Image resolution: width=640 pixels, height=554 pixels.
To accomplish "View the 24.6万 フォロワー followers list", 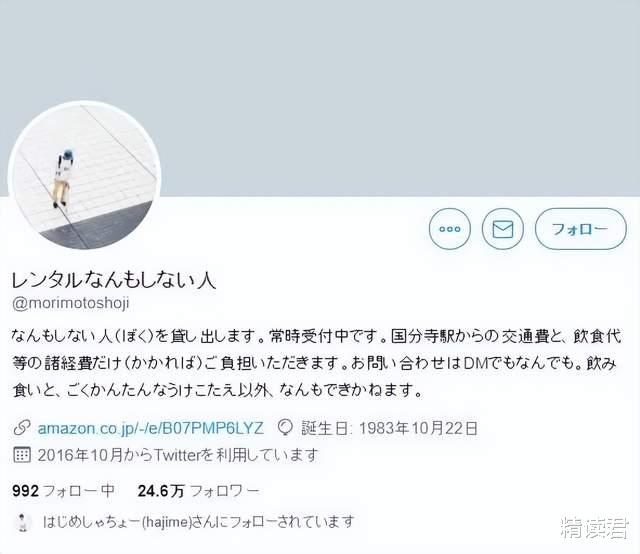I will [198, 490].
